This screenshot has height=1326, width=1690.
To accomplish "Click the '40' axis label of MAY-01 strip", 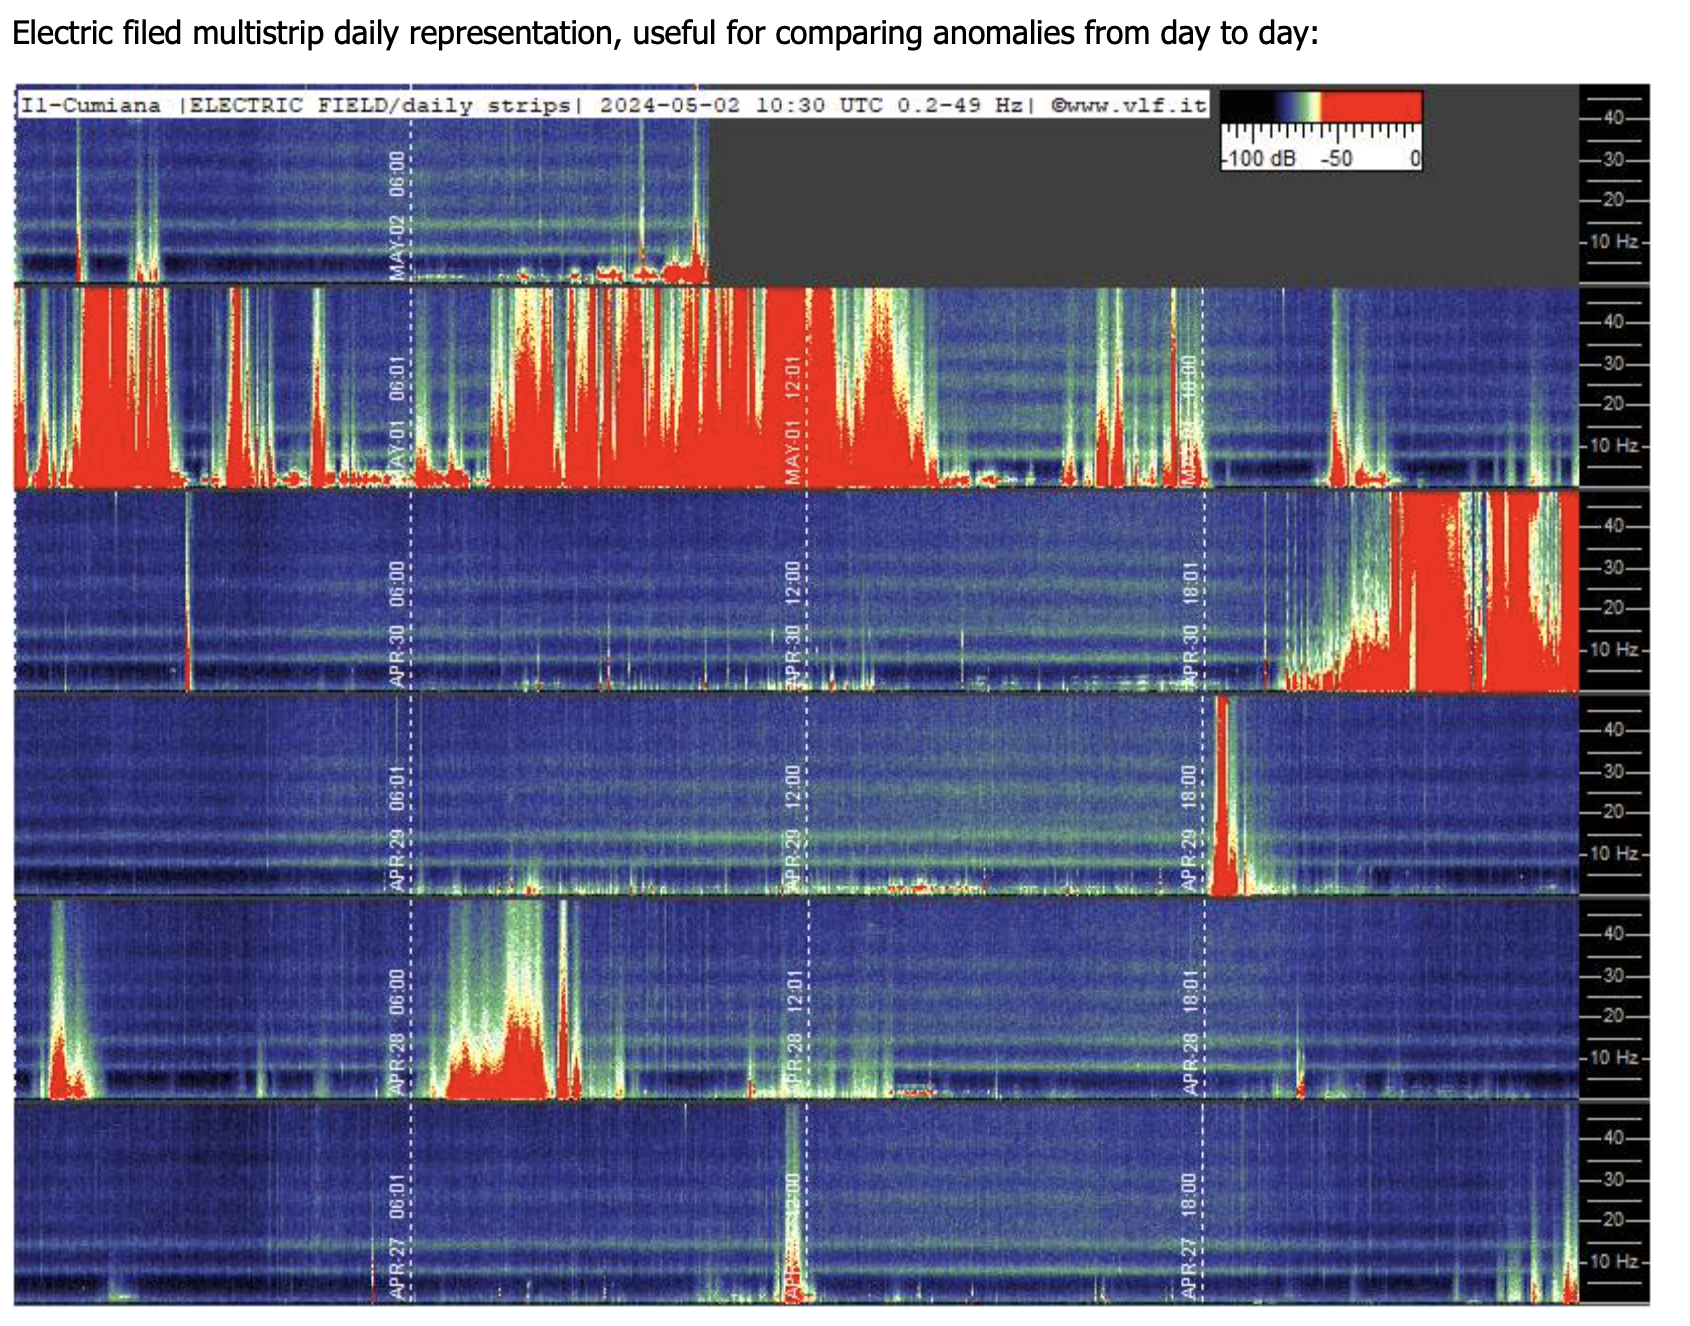I will click(1614, 322).
